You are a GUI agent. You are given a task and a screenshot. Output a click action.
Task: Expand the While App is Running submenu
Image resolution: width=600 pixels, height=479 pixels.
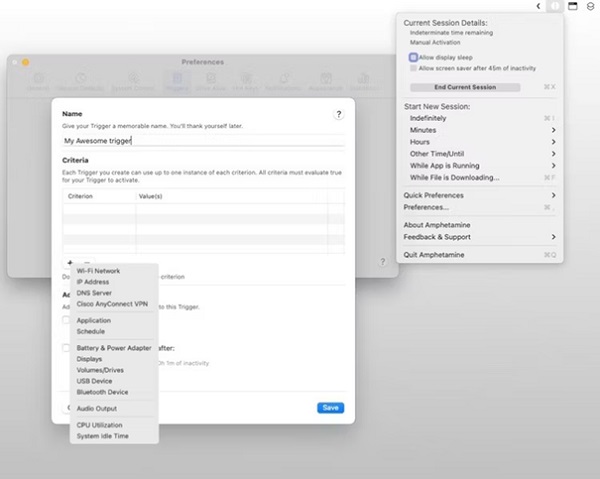(x=480, y=165)
